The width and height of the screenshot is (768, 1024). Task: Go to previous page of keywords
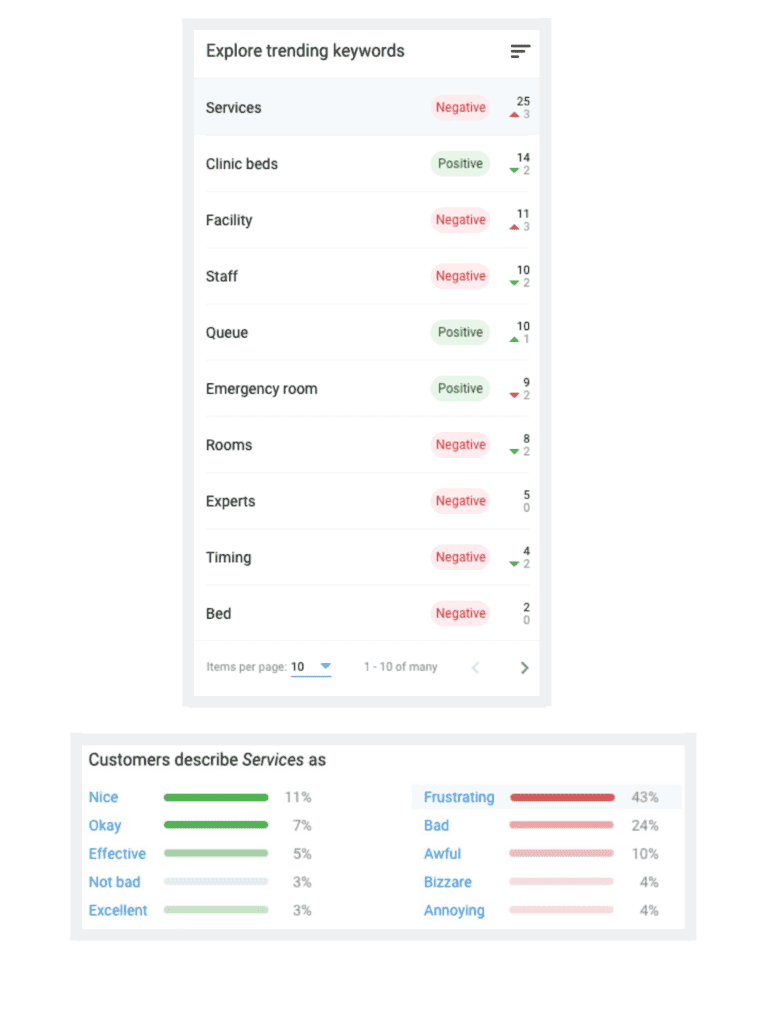point(476,668)
